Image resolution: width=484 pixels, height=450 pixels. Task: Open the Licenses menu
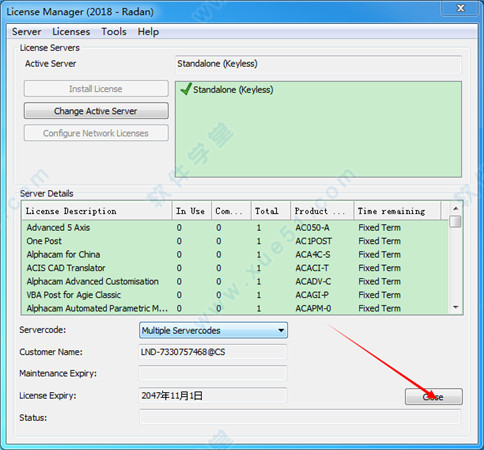71,32
